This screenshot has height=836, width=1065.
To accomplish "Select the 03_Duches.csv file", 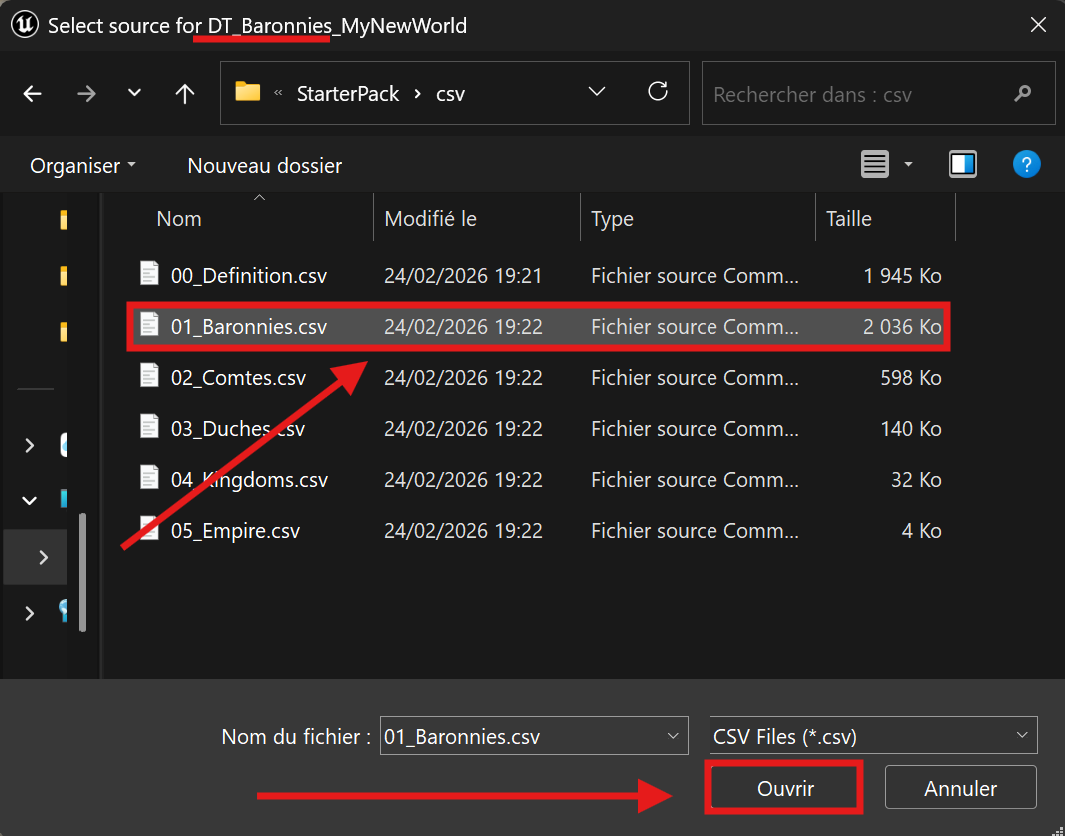I will [x=540, y=429].
